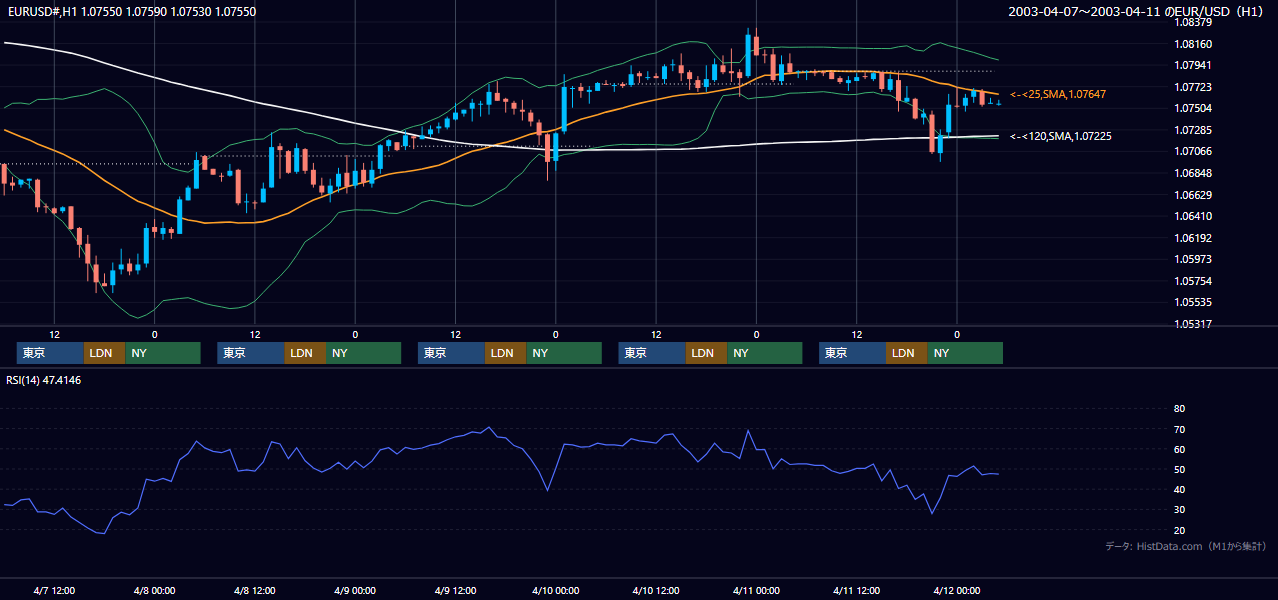Click the 1.06848 price axis label

tap(1193, 173)
